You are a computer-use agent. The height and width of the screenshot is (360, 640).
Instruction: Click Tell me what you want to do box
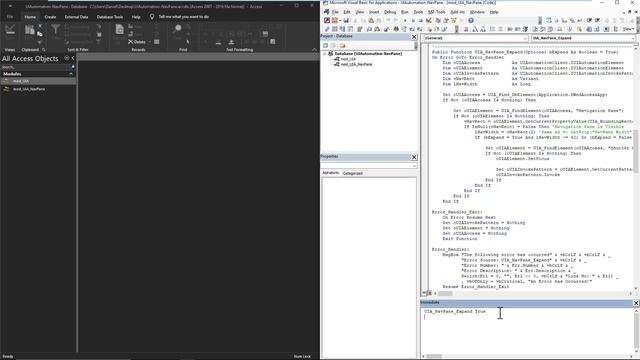click(184, 17)
